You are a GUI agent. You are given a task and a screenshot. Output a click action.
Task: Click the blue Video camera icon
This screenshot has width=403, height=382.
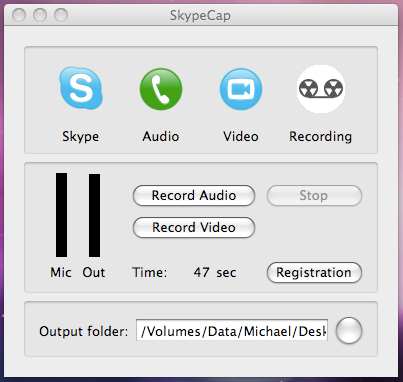(x=241, y=89)
